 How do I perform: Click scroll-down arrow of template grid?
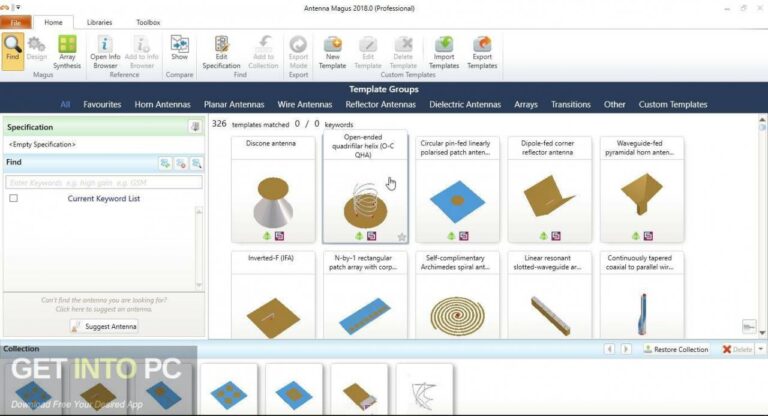click(x=762, y=333)
